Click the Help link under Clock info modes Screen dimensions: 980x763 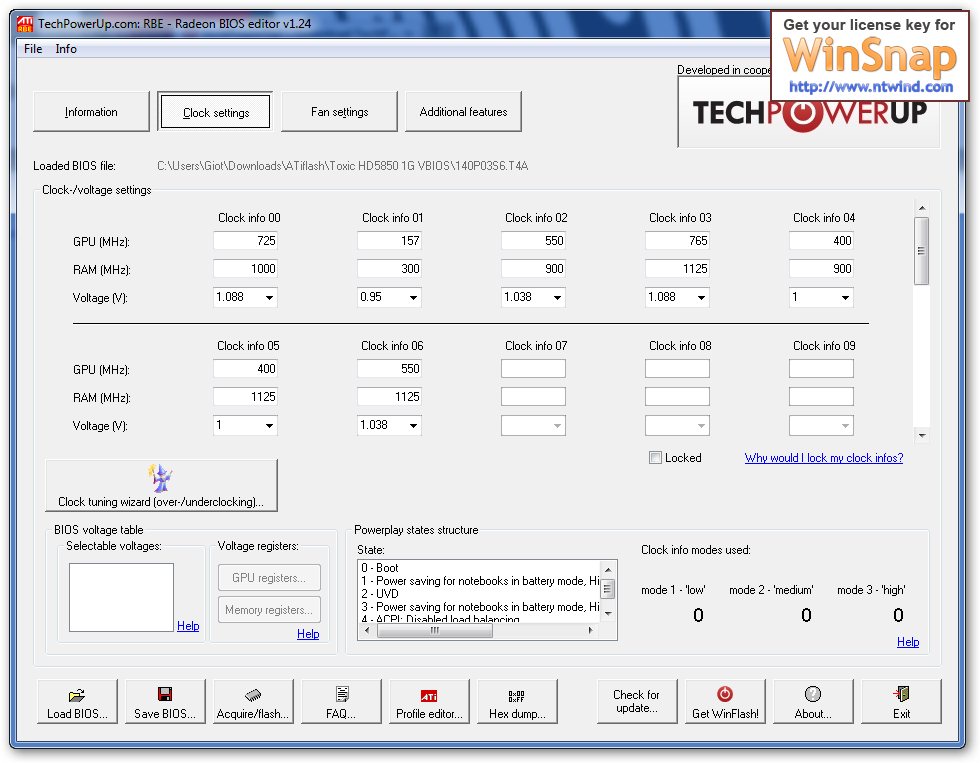[908, 642]
